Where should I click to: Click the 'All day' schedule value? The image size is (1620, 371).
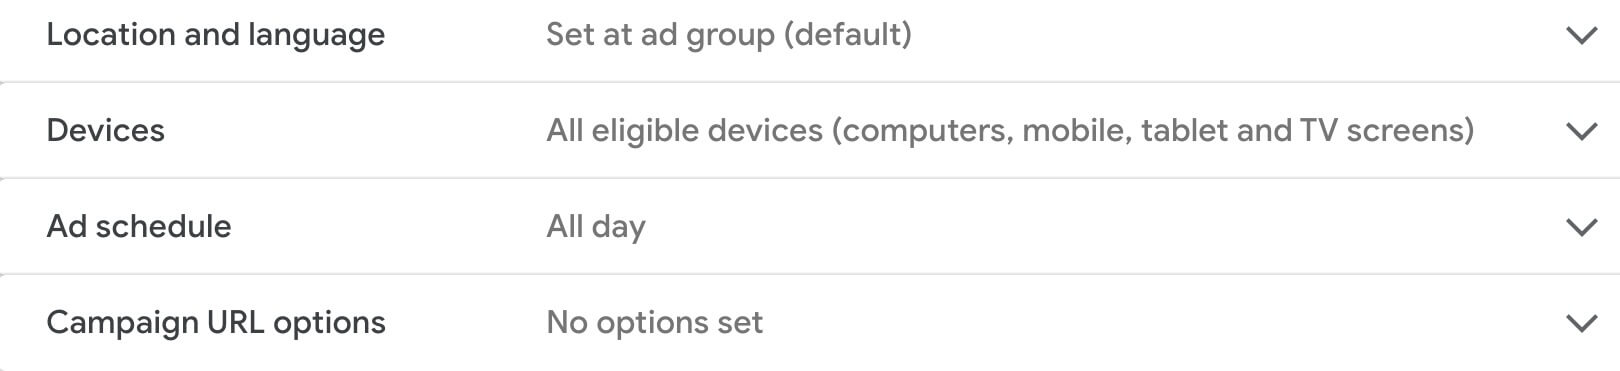596,227
